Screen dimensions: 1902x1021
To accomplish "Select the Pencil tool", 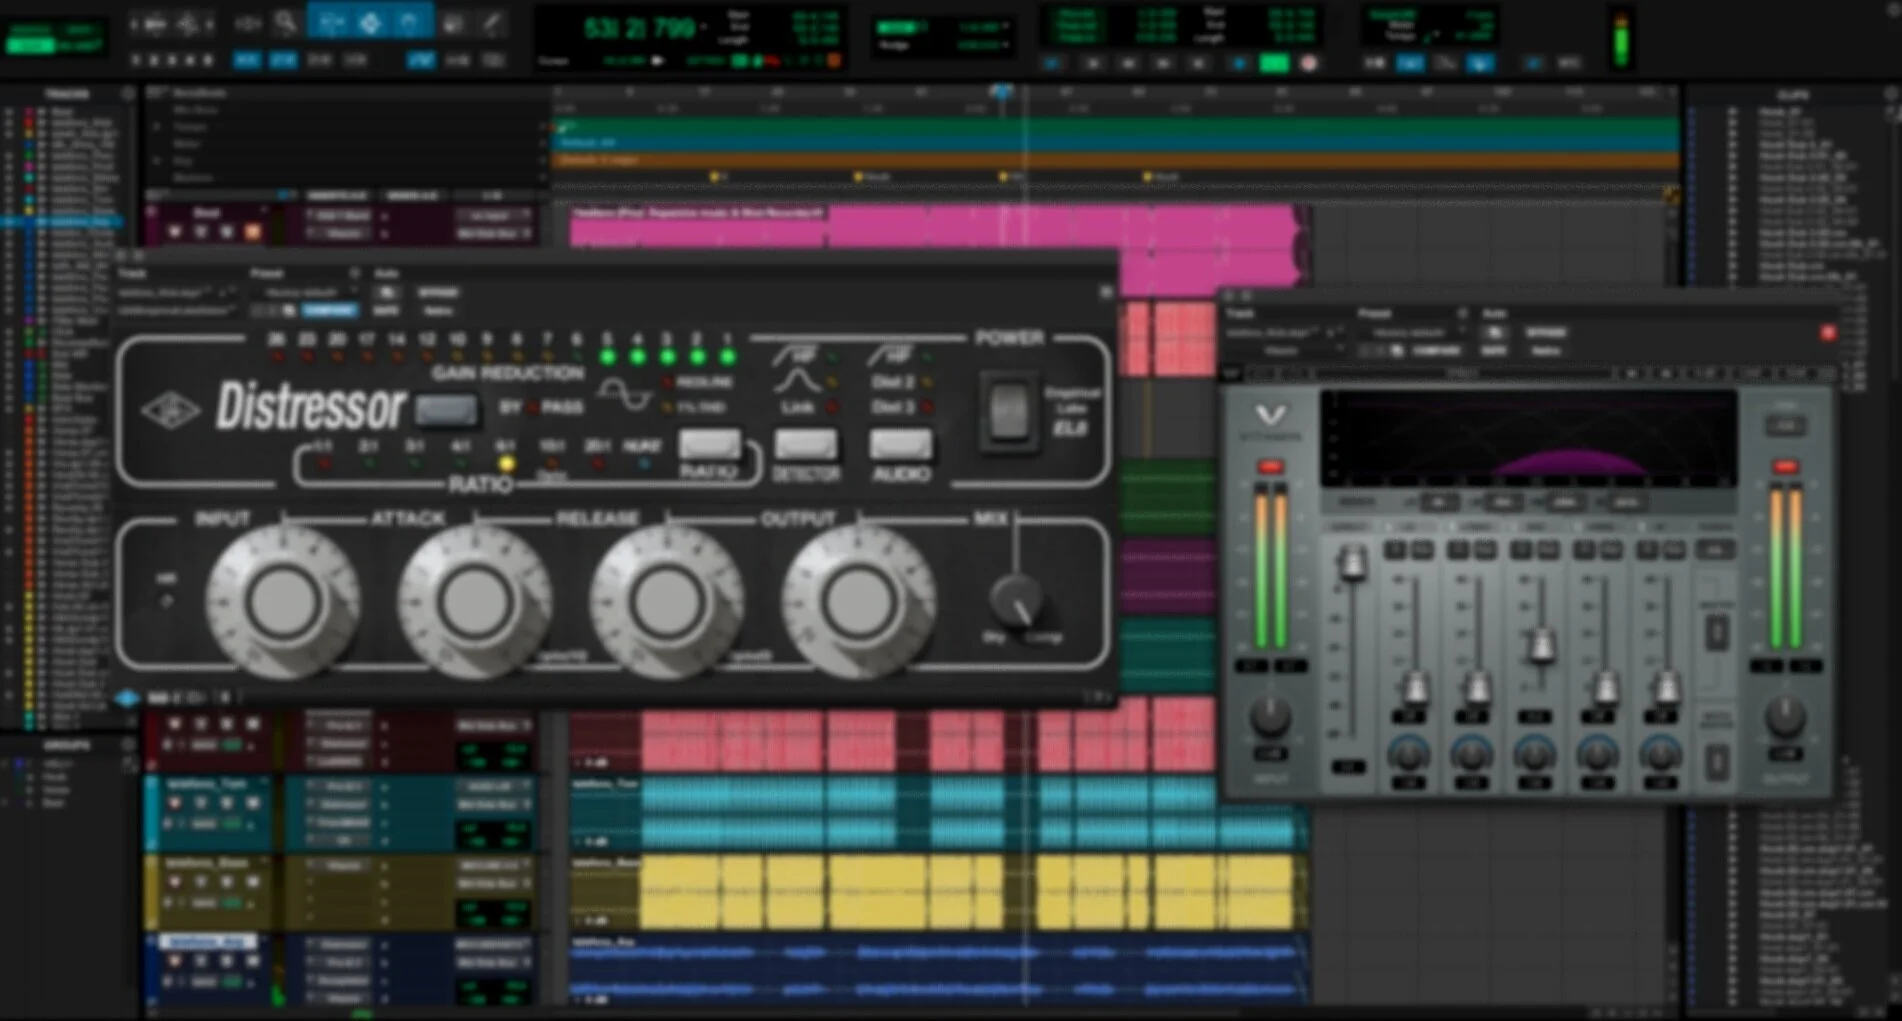I will click(x=492, y=22).
